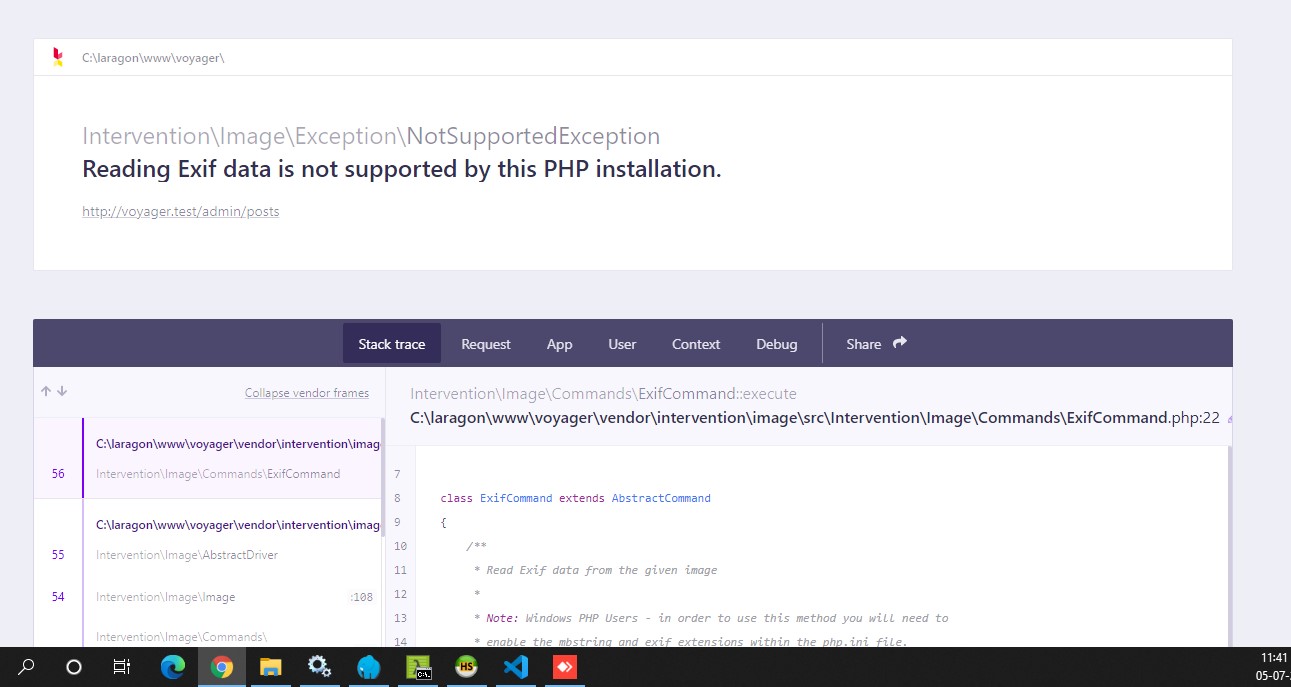The height and width of the screenshot is (687, 1291).
Task: Click code viewer vertical scrollbar
Action: click(x=1229, y=546)
